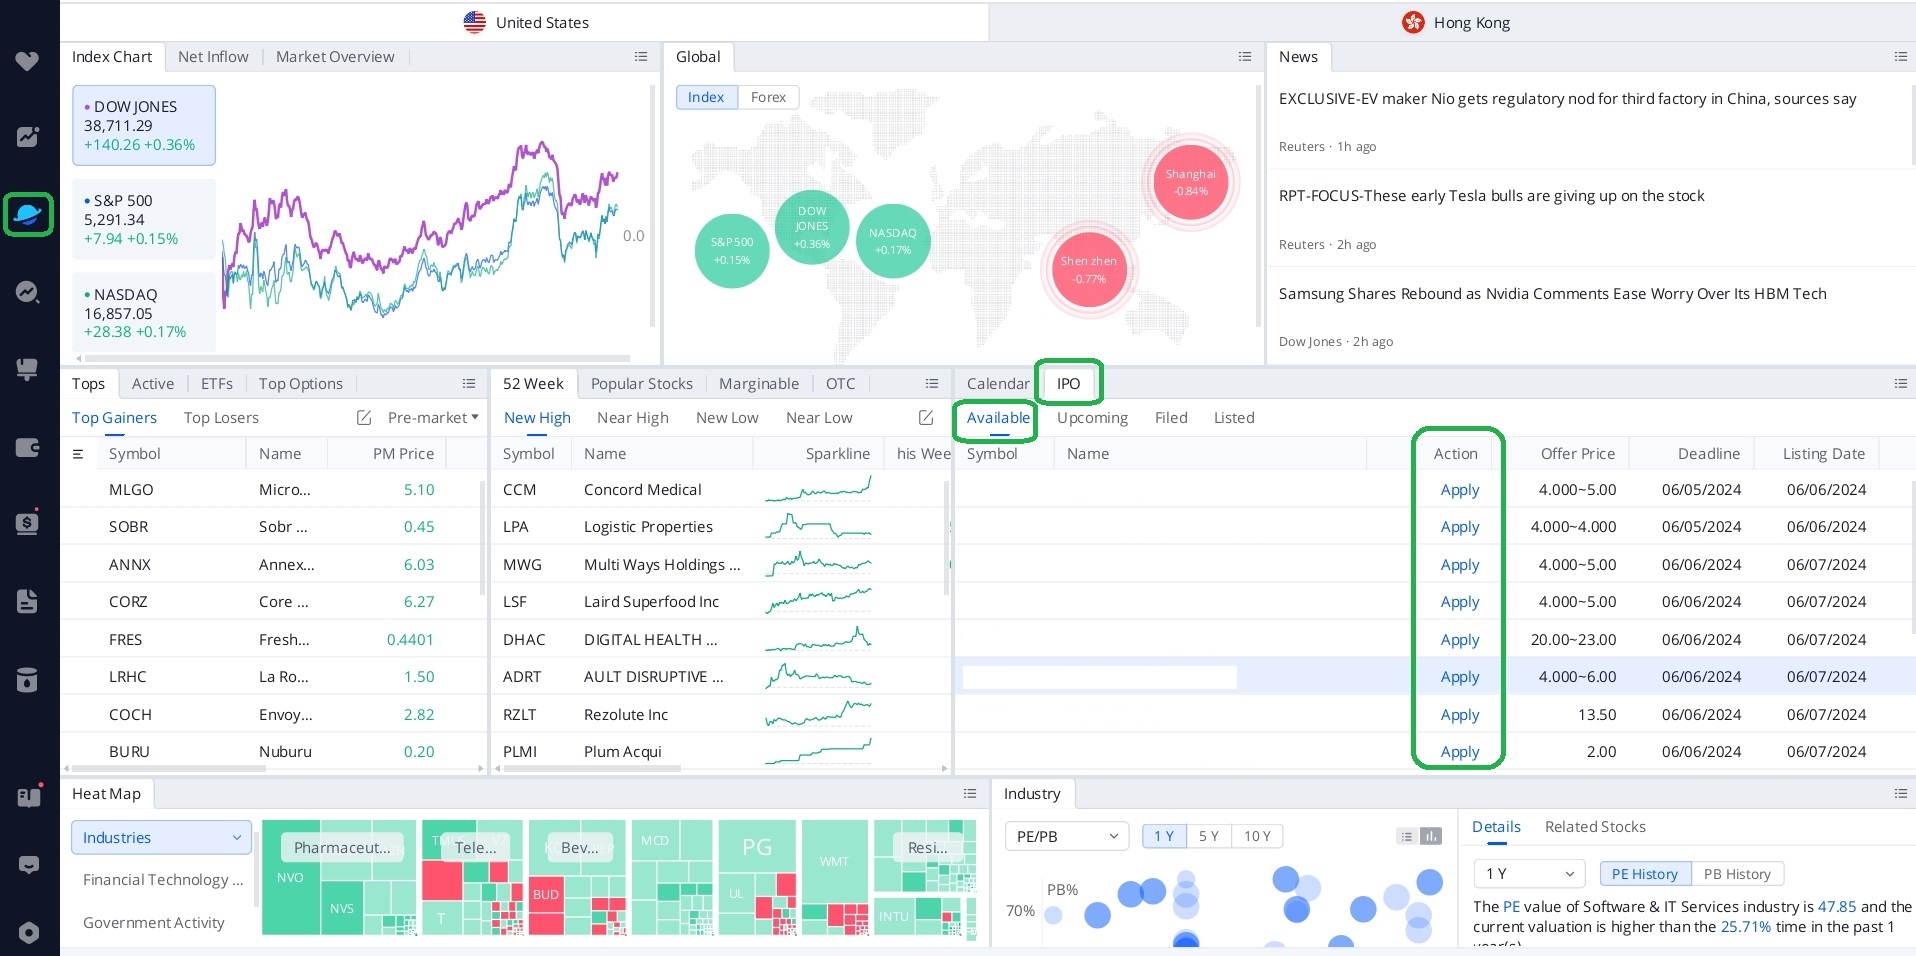
Task: Switch Industry chart to bar chart view icon
Action: point(1431,836)
